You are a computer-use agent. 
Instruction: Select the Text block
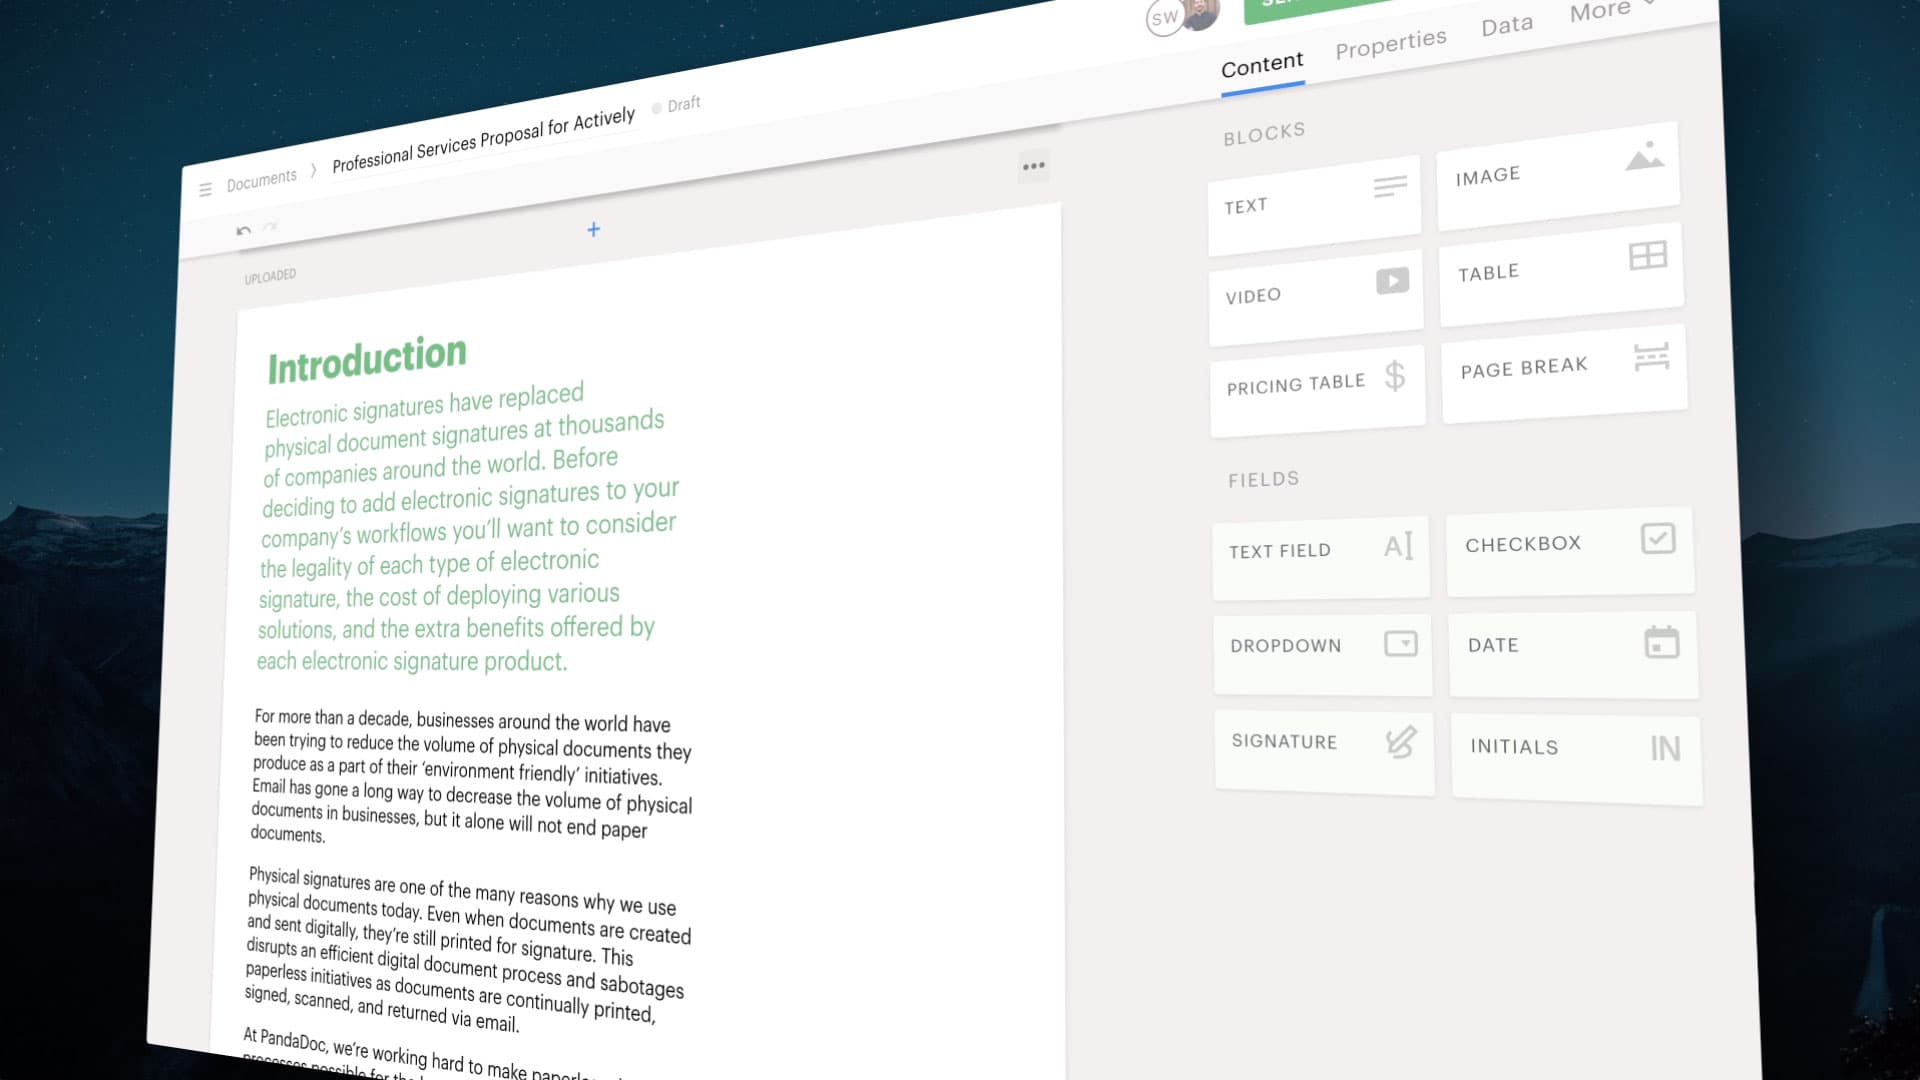point(1314,205)
